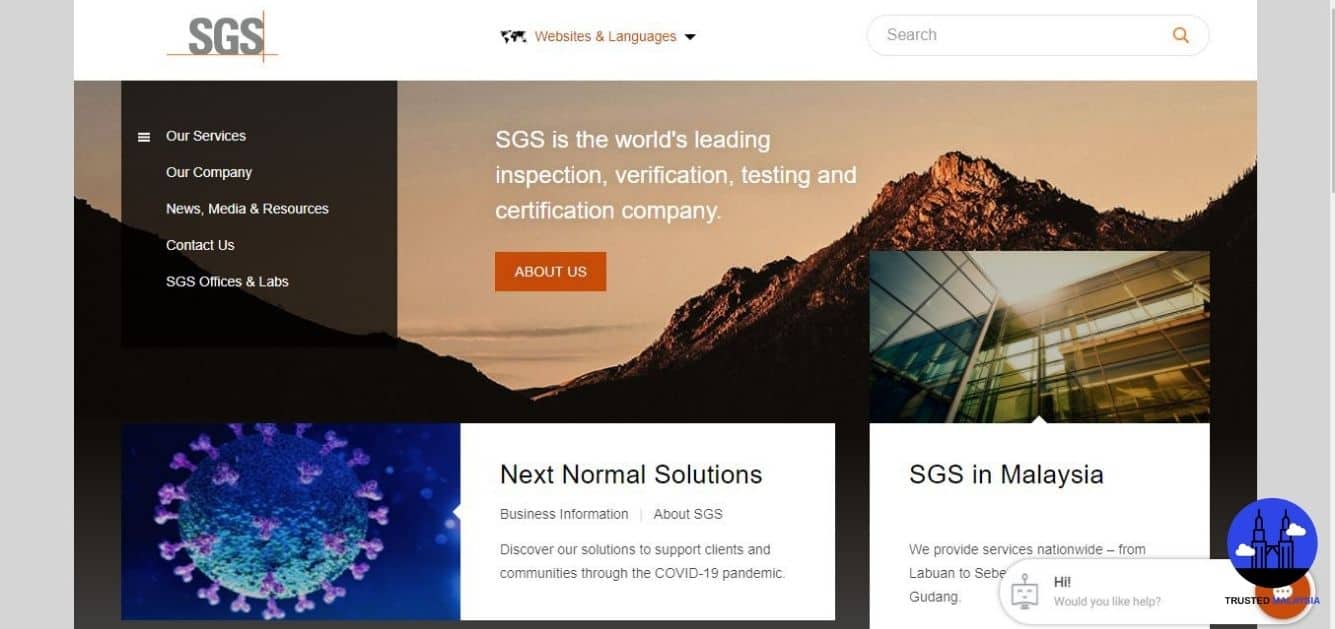
Task: Click the orange search magnifier icon
Action: [1181, 35]
